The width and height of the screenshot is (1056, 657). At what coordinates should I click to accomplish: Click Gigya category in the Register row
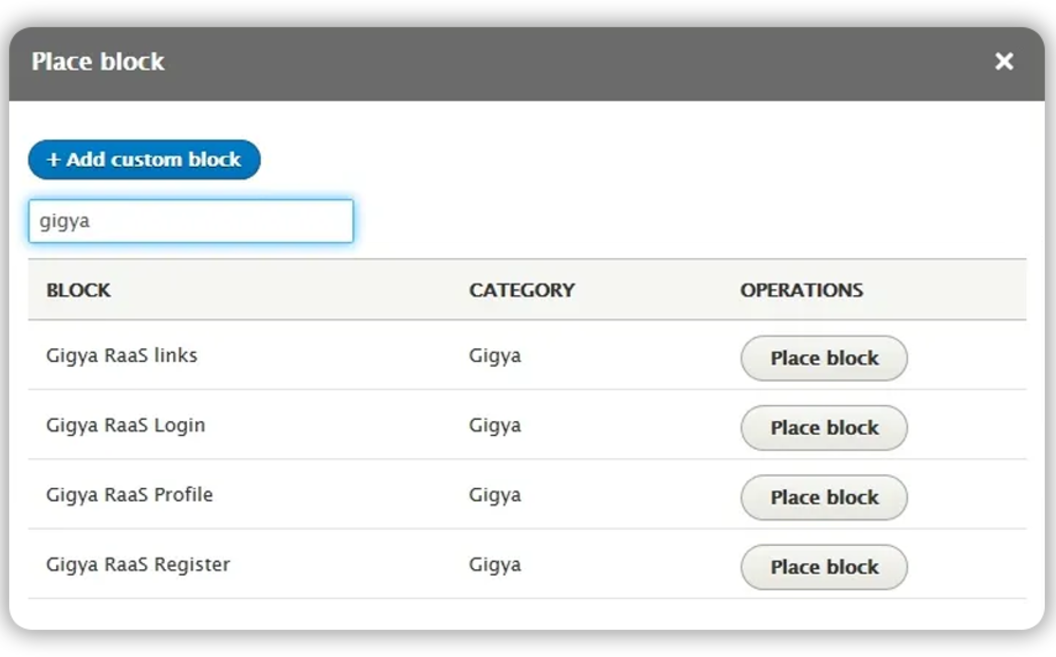(x=495, y=565)
